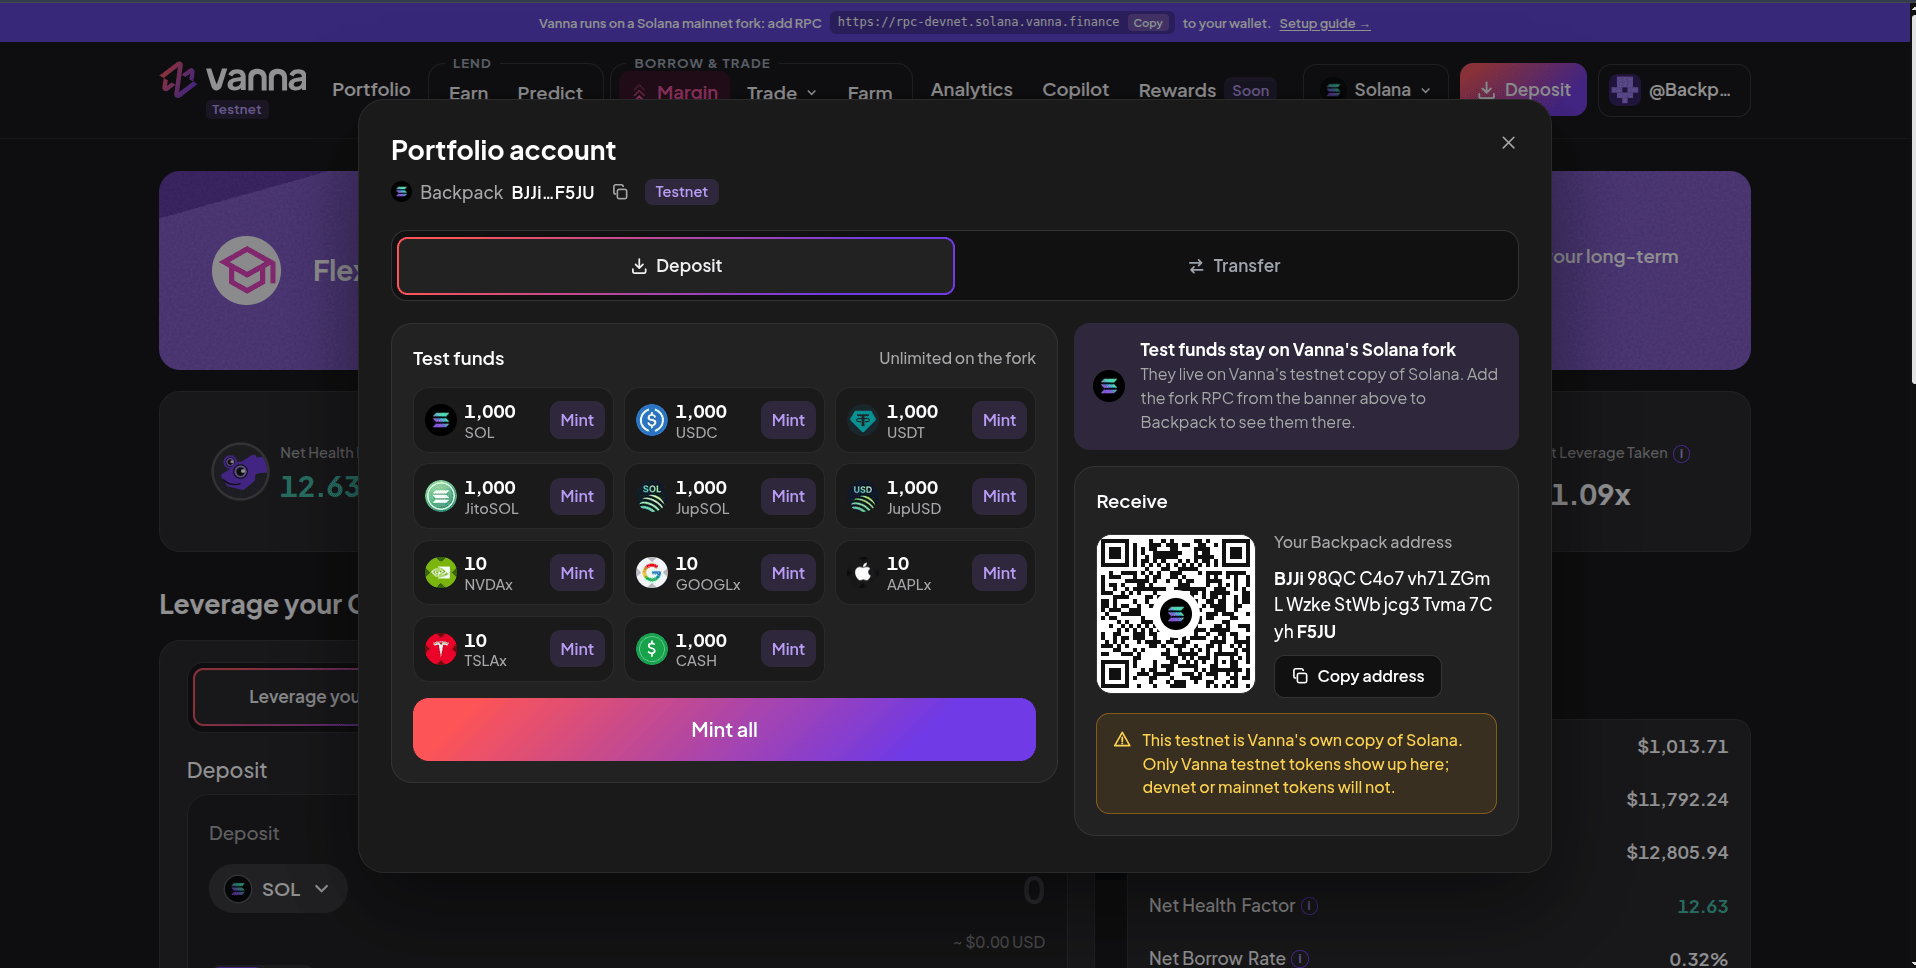The image size is (1916, 968).
Task: Click the USDT token icon
Action: point(863,420)
